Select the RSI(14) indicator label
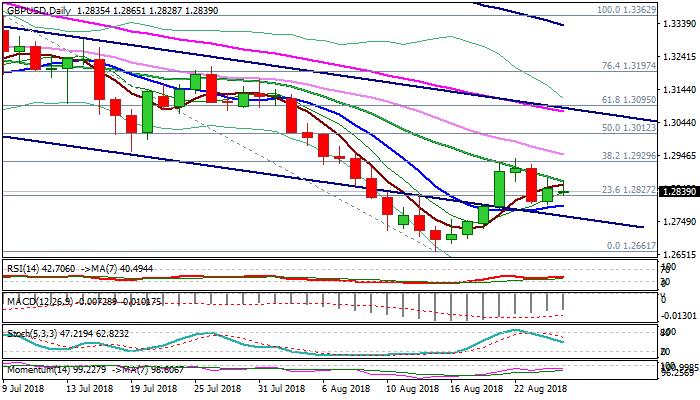This screenshot has height=400, width=700. point(23,268)
